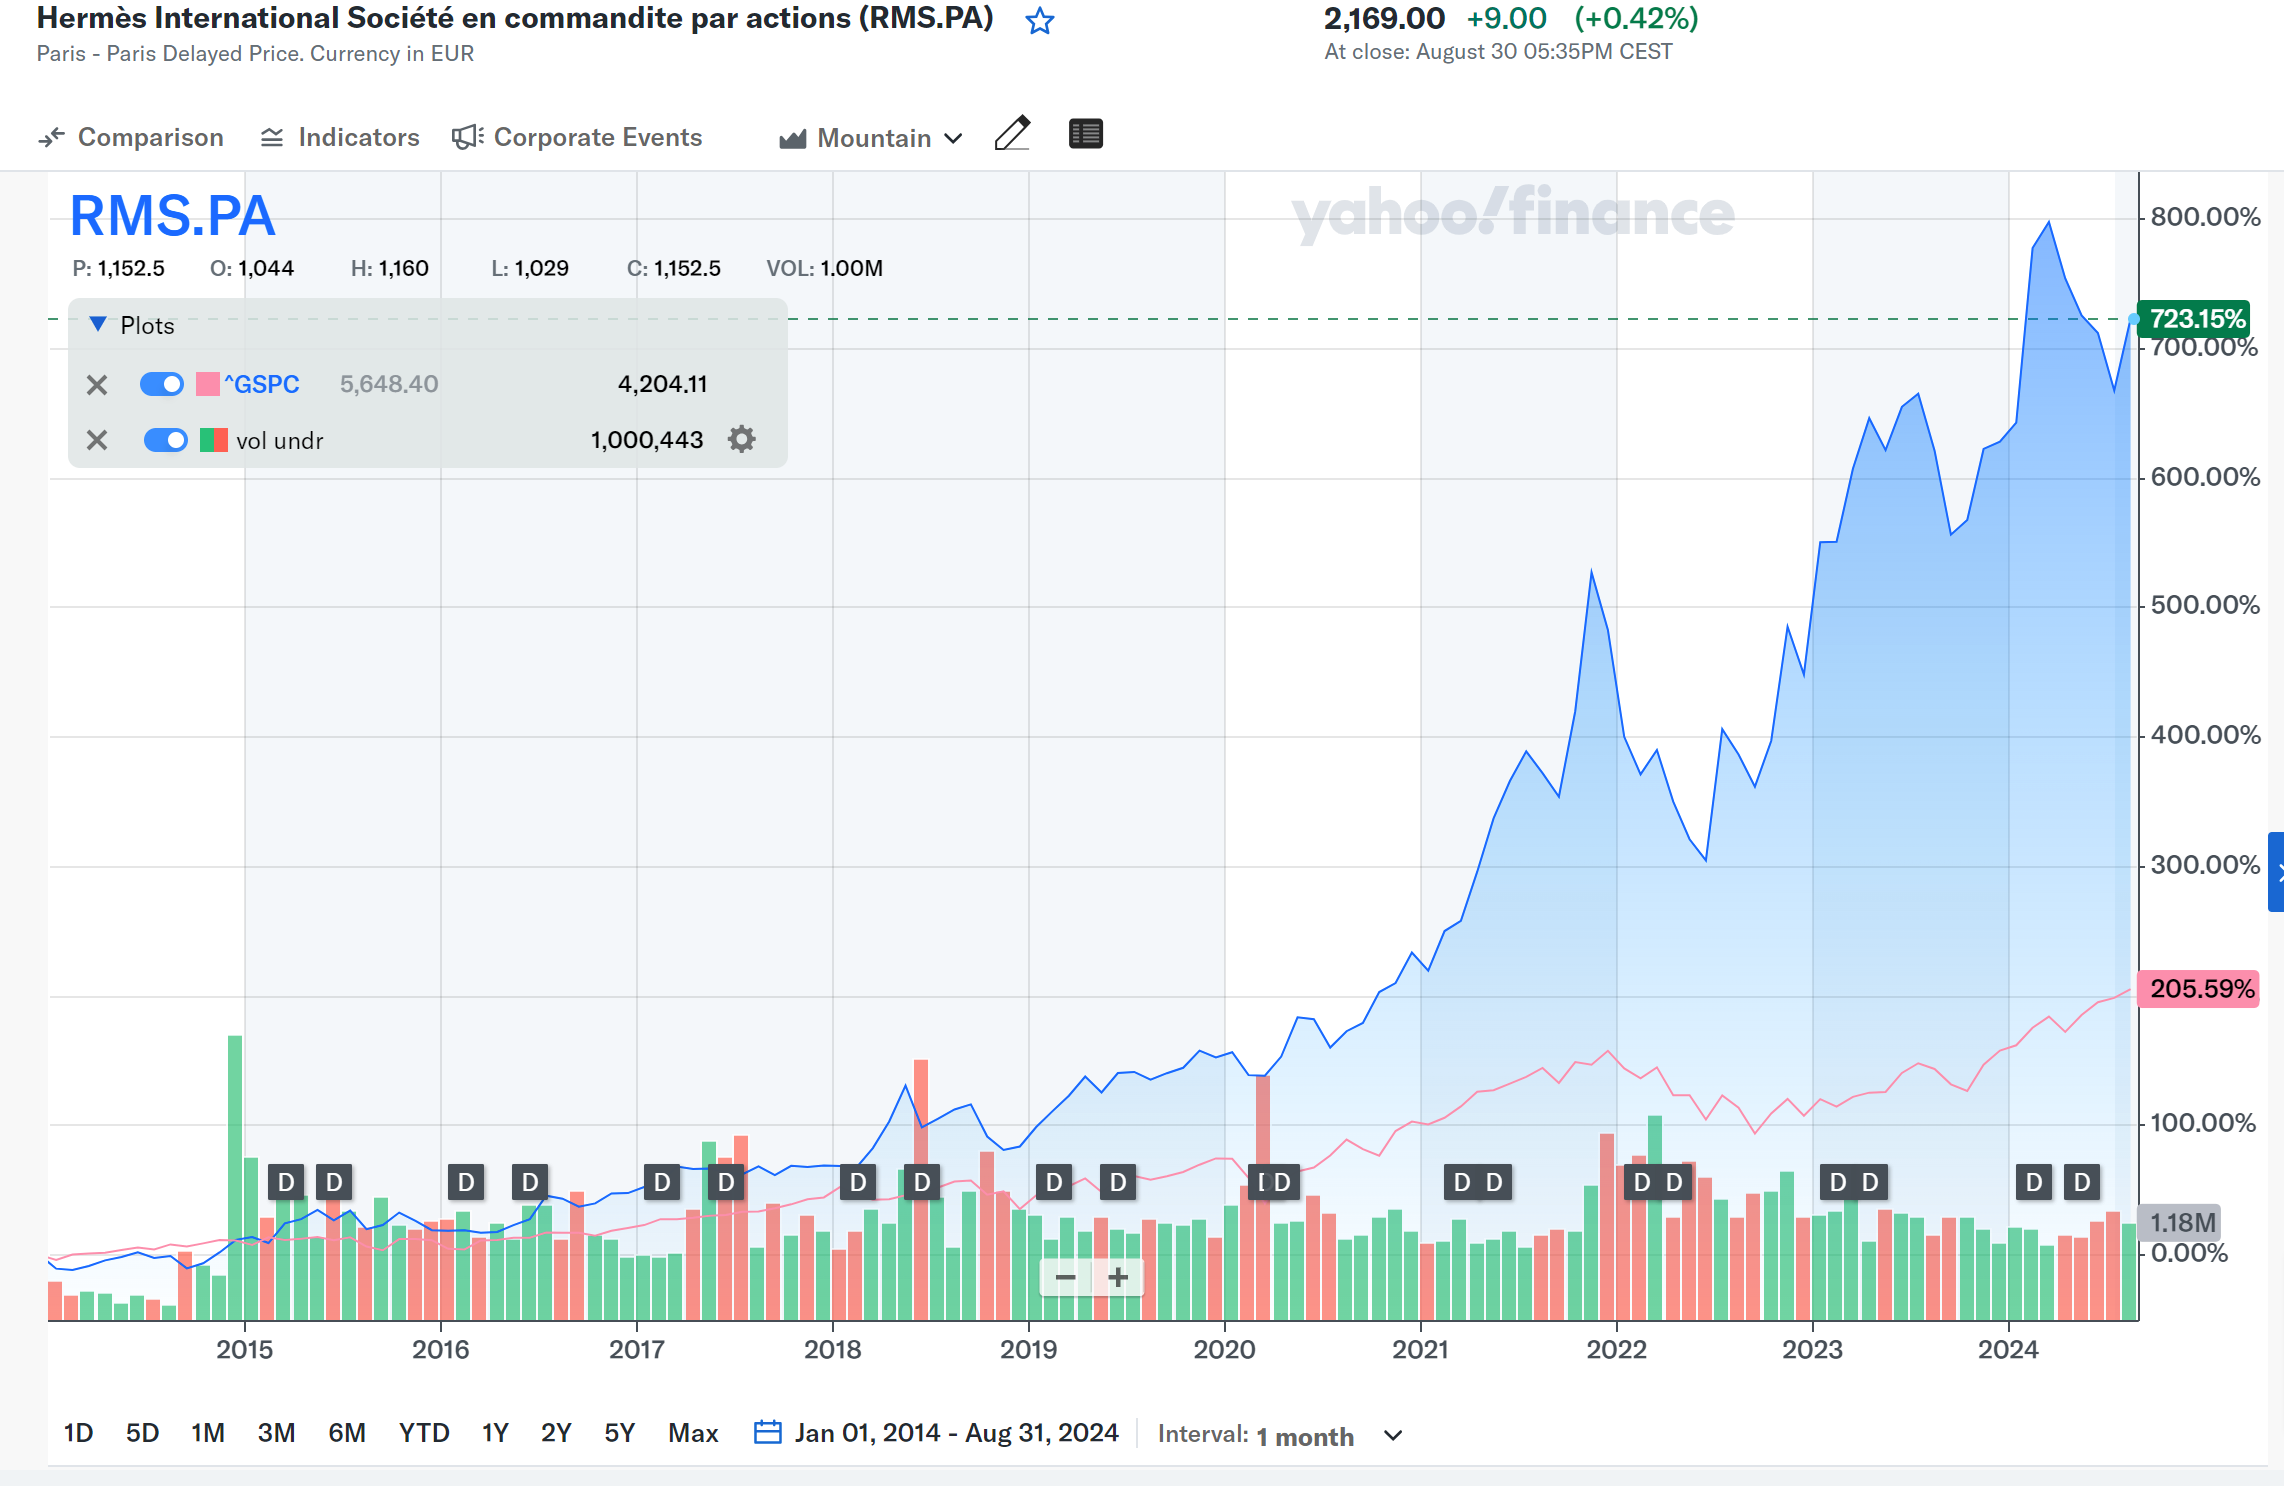Click the ^GSPC symbol link
The width and height of the screenshot is (2284, 1486).
coord(262,384)
